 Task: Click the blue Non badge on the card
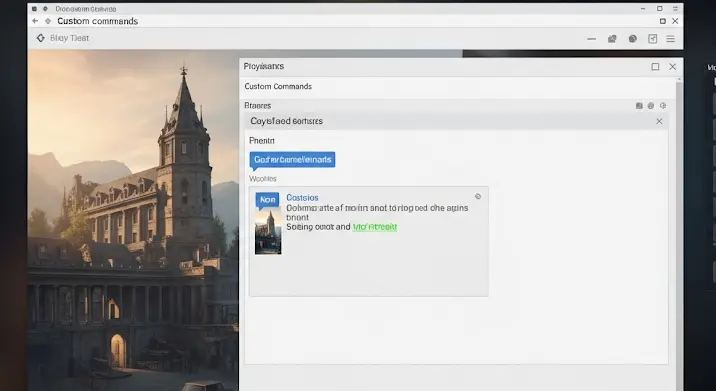tap(268, 200)
